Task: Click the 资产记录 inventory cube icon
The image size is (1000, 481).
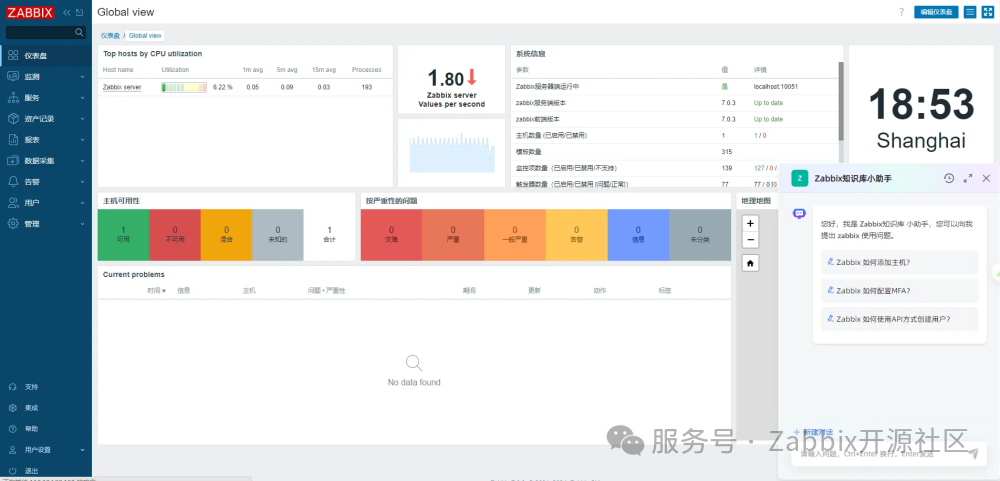Action: (13, 119)
